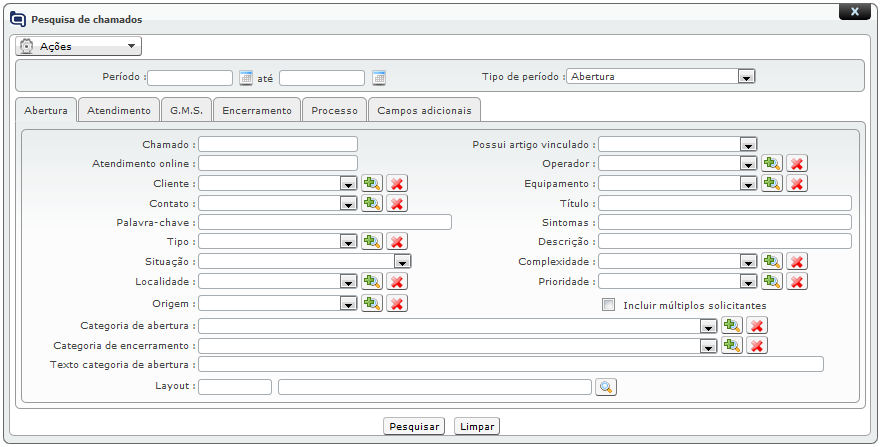Expand the Equipamento dropdown arrow
882x447 pixels.
(x=748, y=184)
